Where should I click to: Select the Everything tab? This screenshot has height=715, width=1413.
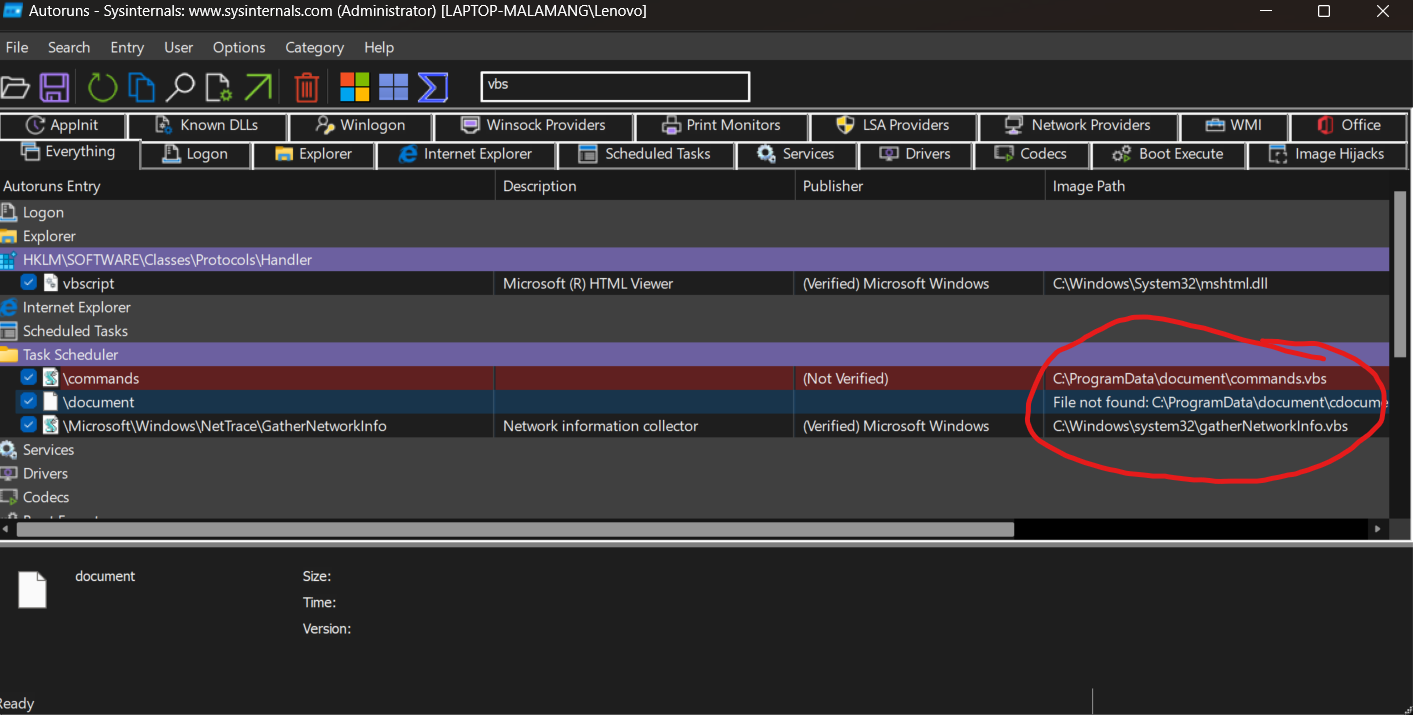pyautogui.click(x=68, y=152)
